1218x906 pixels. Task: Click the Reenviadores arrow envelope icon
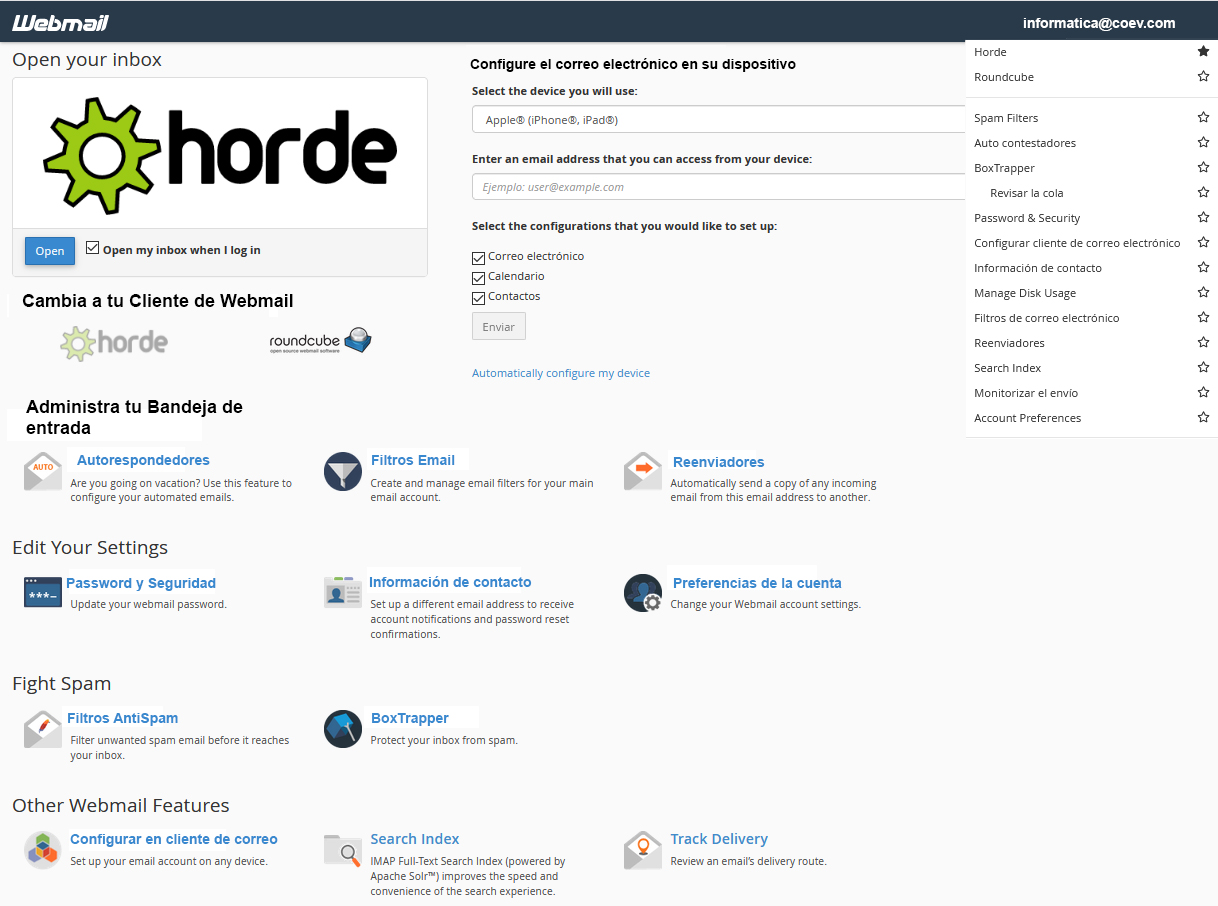coord(643,472)
